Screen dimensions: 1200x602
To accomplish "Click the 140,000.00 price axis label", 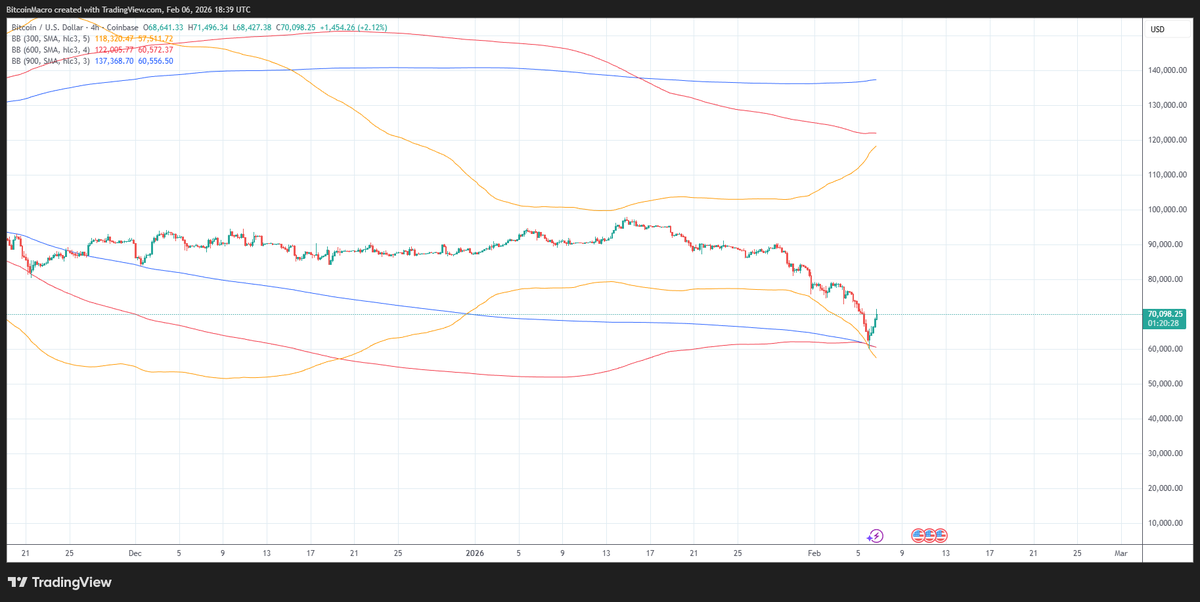I will coord(1166,70).
